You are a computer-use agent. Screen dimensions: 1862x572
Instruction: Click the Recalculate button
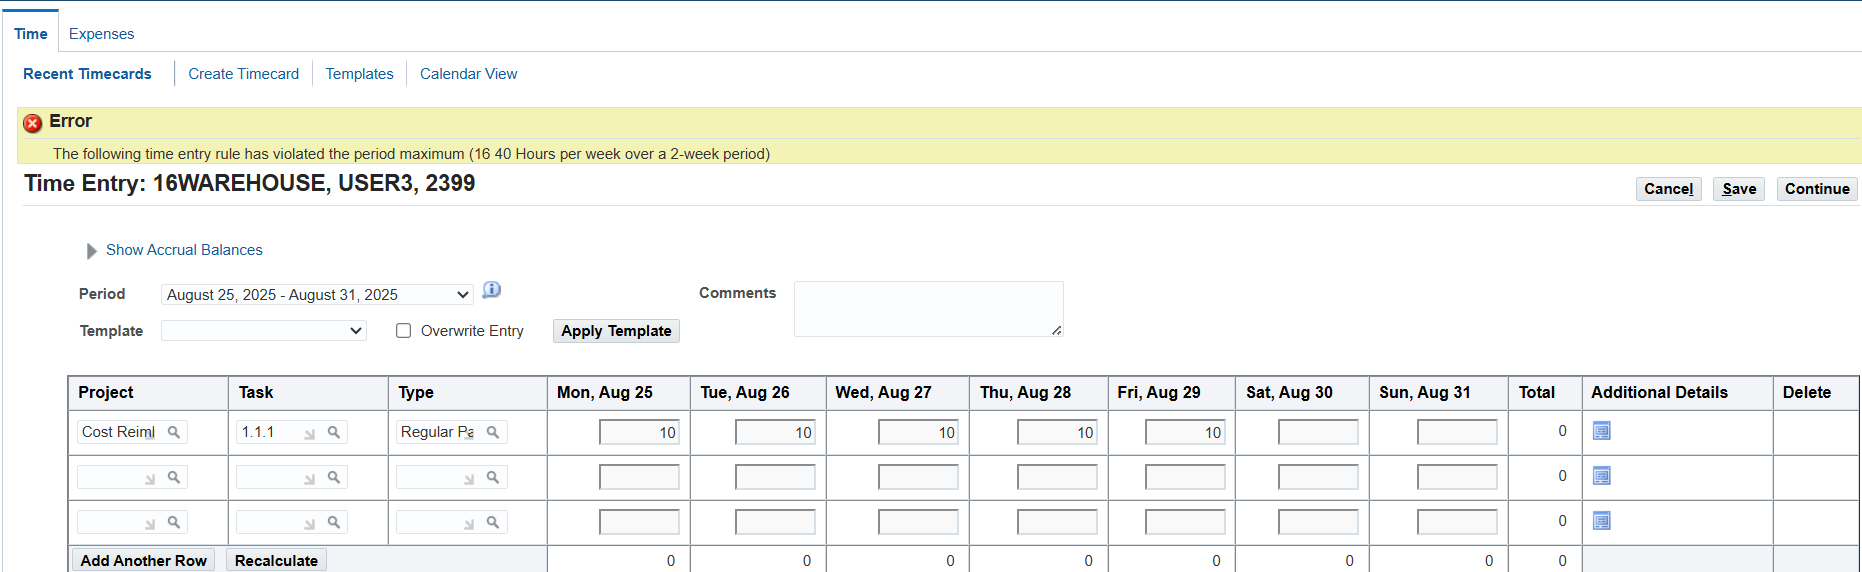(276, 560)
